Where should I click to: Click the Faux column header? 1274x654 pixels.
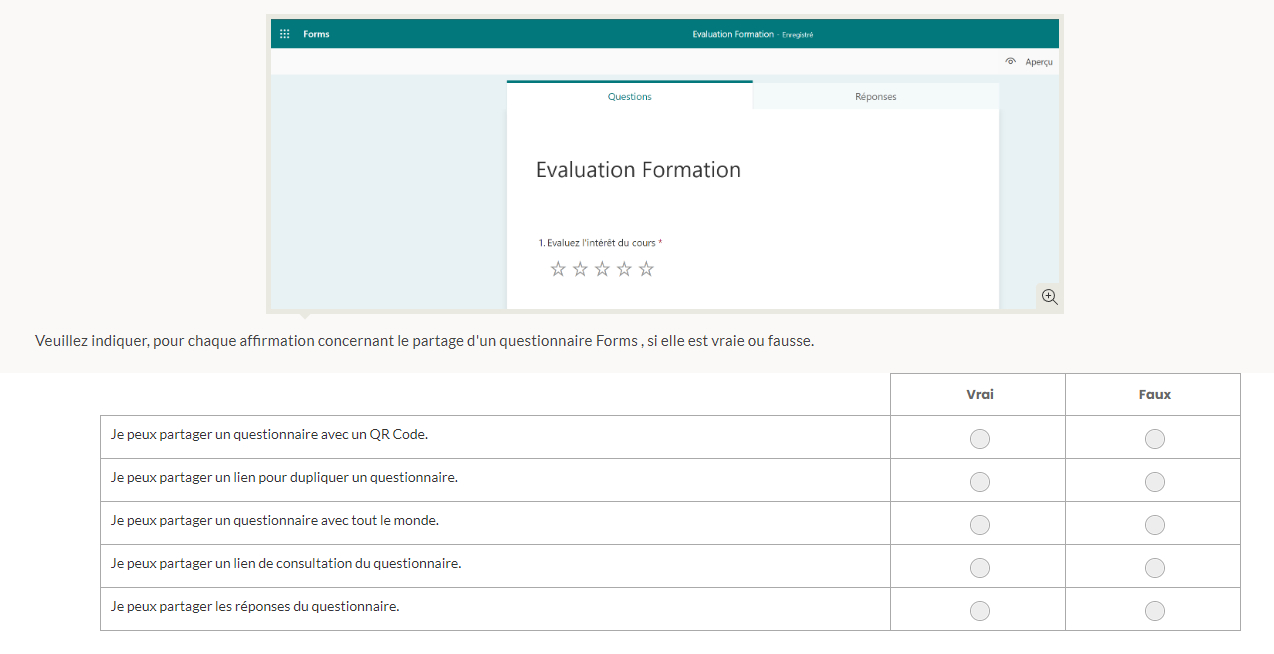pos(1155,394)
